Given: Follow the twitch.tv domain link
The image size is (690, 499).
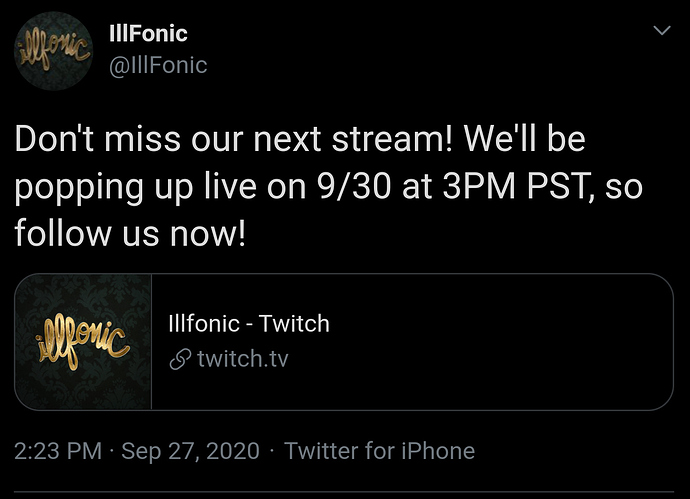Looking at the screenshot, I should click(243, 359).
